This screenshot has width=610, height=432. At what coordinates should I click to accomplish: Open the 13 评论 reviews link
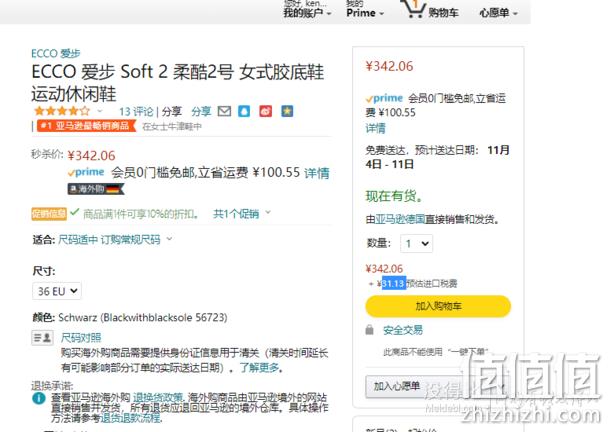pos(136,112)
